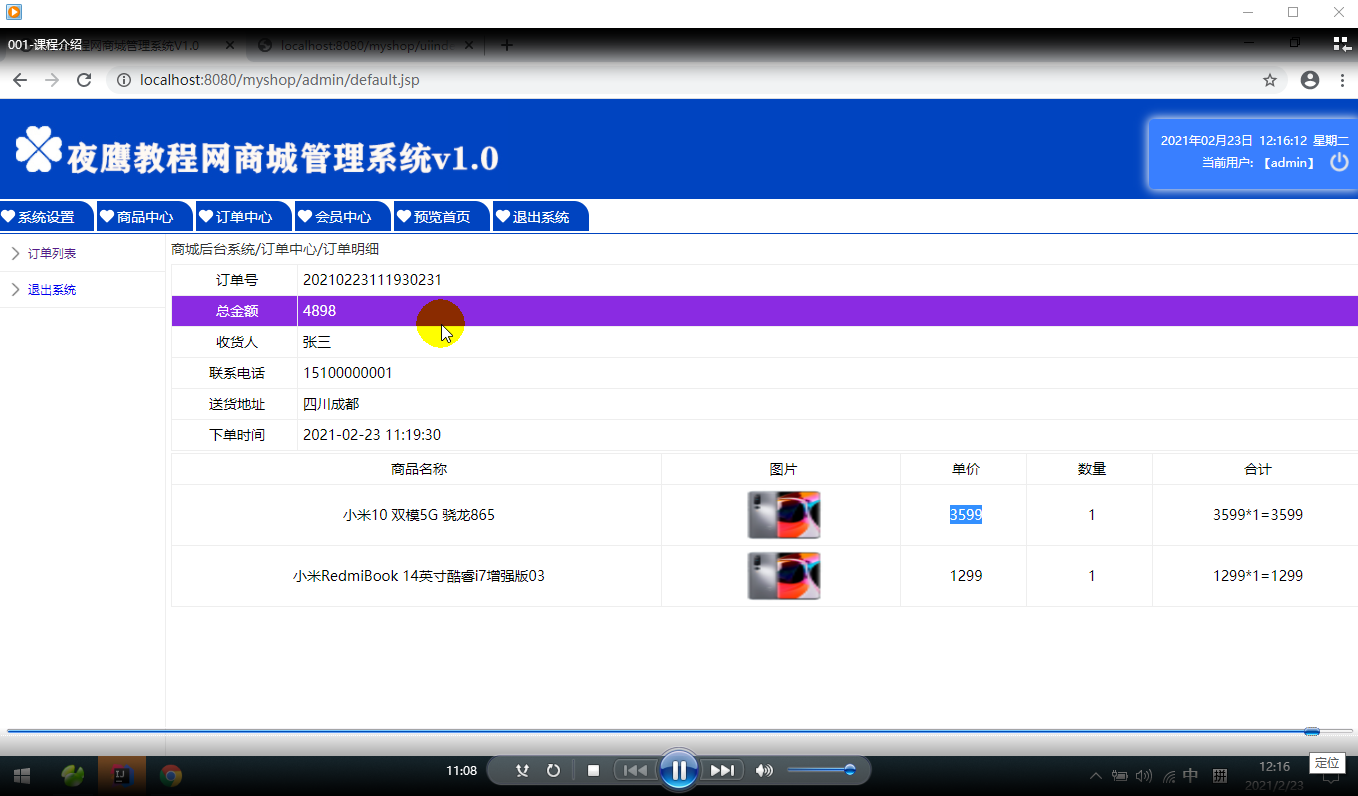Click the 小米10 product thumbnail image
Viewport: 1358px width, 796px height.
[x=784, y=515]
